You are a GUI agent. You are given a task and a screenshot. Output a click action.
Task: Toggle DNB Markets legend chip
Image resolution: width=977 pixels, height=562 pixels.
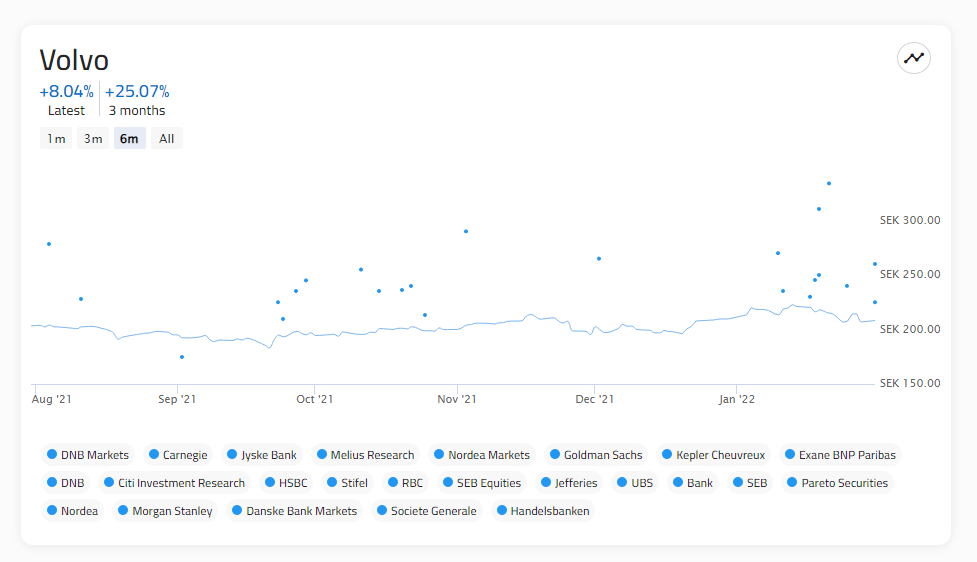click(88, 455)
